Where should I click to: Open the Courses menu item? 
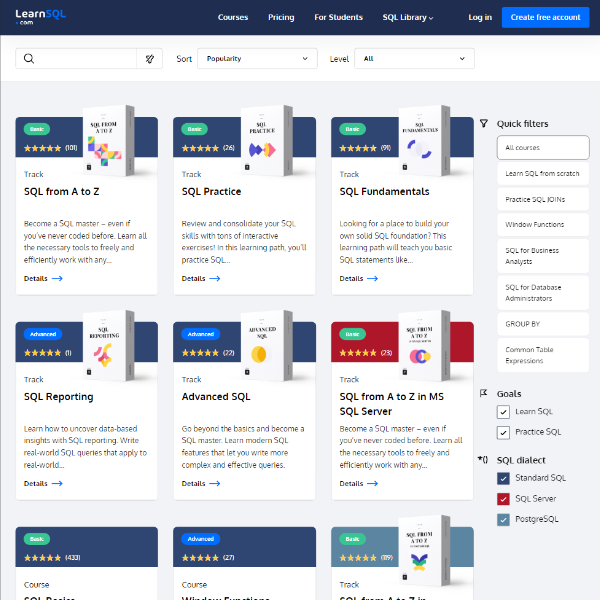pyautogui.click(x=233, y=17)
